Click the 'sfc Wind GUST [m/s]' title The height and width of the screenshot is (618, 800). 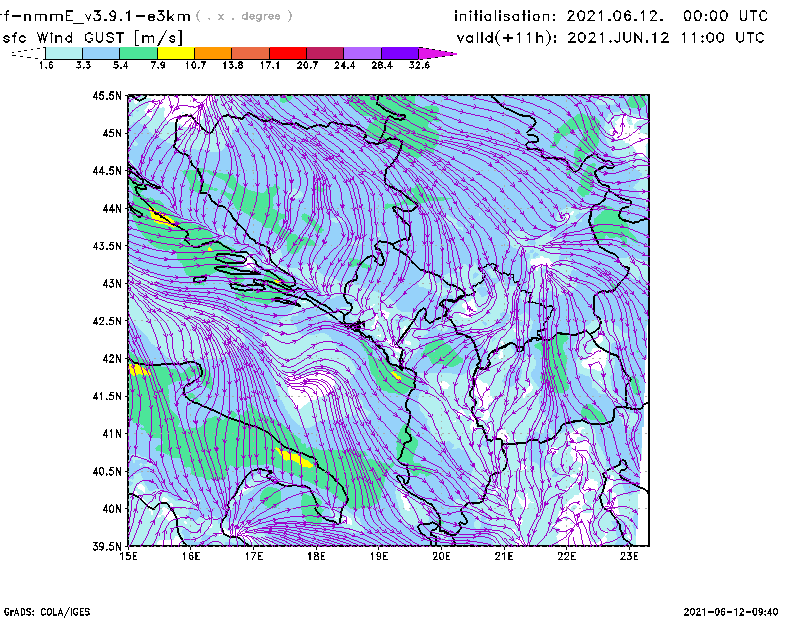[x=92, y=37]
